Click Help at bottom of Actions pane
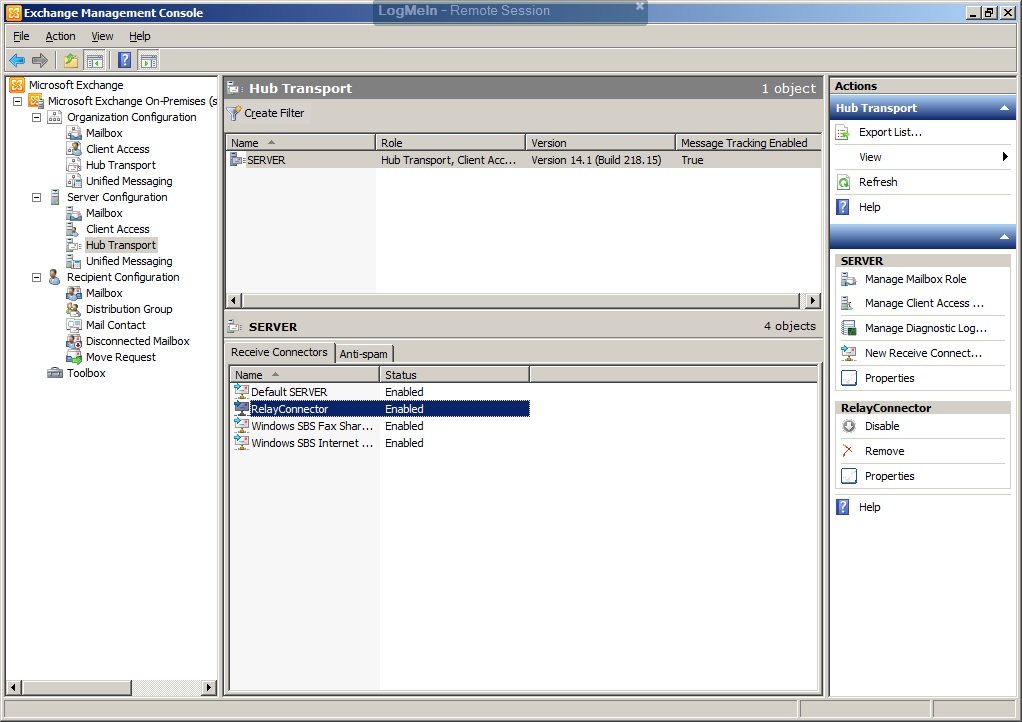 click(869, 507)
